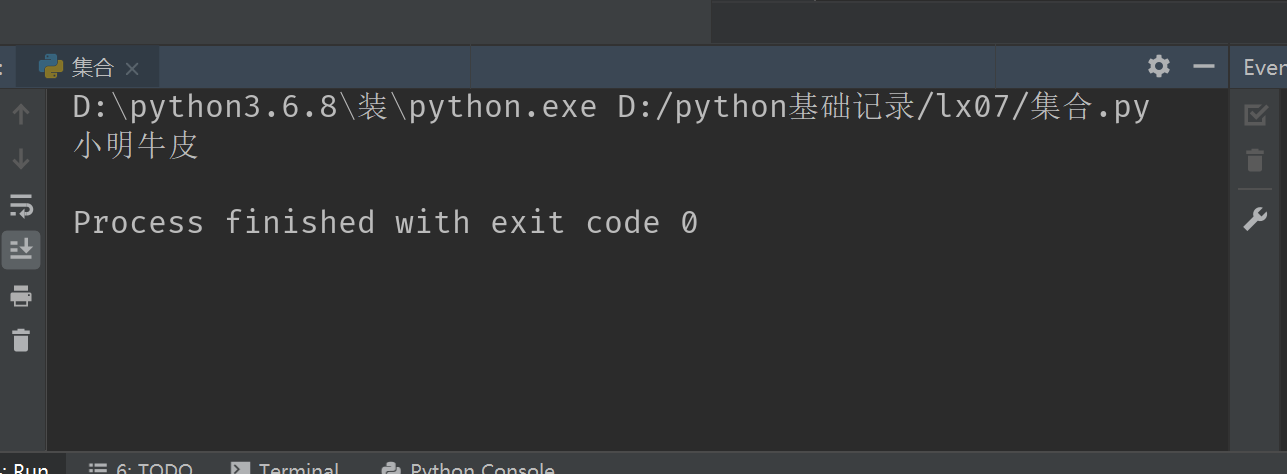Open Run panel gear settings menu
1287x474 pixels.
(x=1159, y=67)
